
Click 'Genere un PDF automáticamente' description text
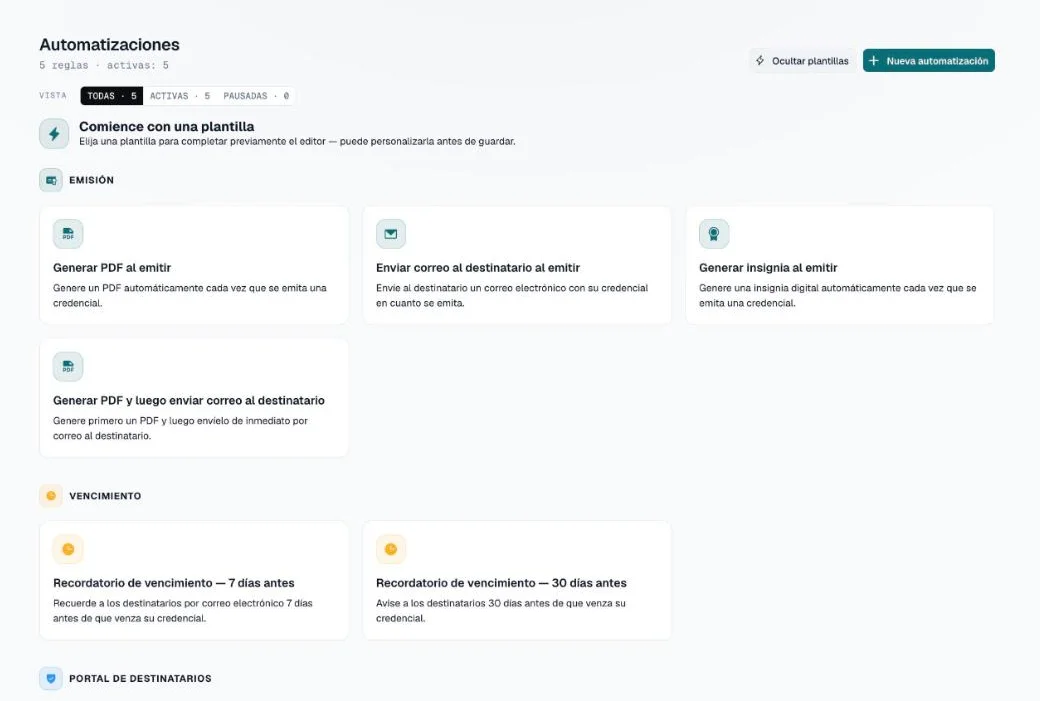point(190,295)
